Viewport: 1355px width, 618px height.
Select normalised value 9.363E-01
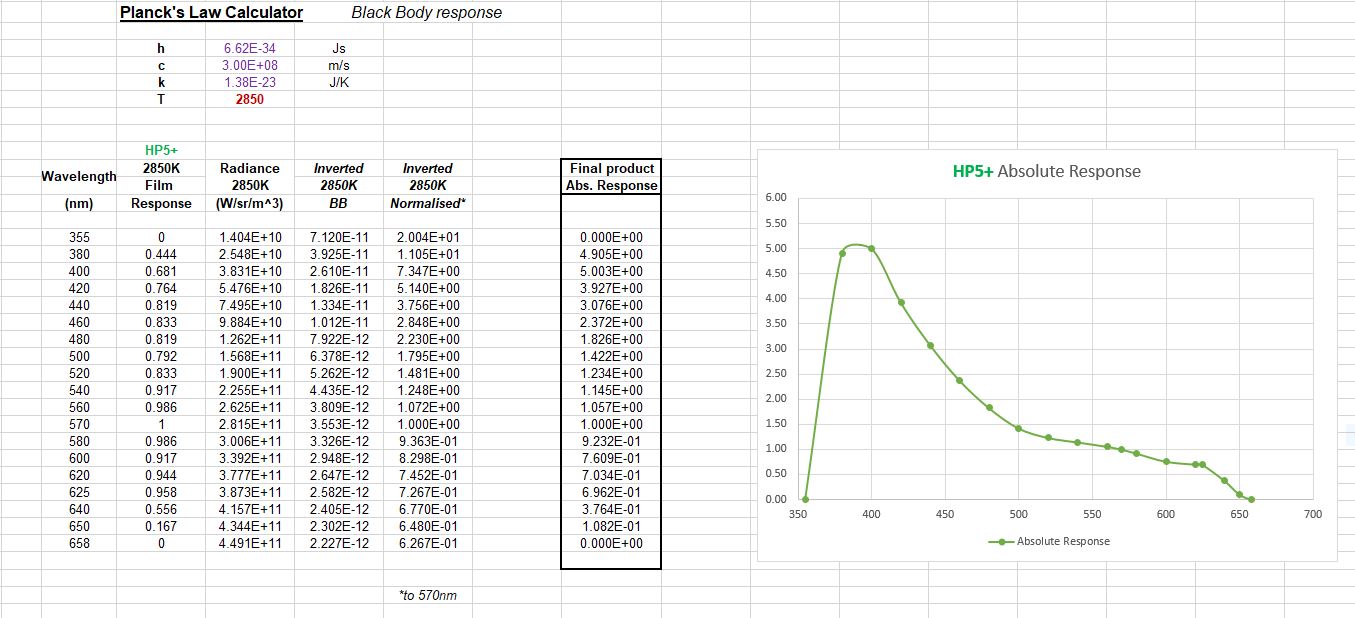[x=428, y=441]
